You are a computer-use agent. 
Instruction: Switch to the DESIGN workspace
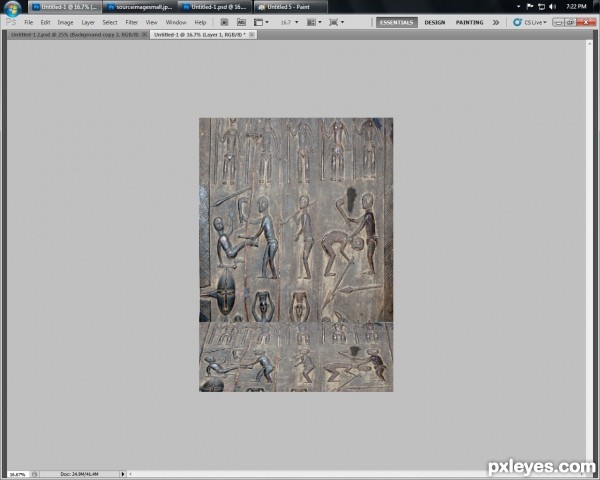(x=435, y=22)
